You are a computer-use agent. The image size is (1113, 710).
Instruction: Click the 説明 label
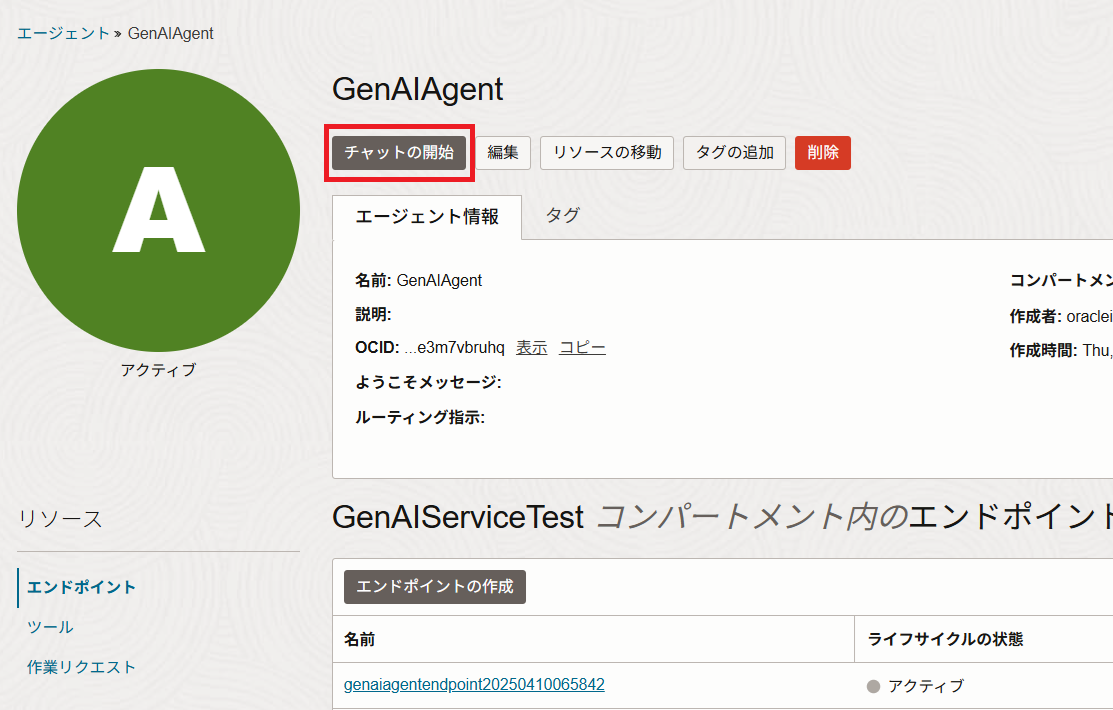(373, 315)
